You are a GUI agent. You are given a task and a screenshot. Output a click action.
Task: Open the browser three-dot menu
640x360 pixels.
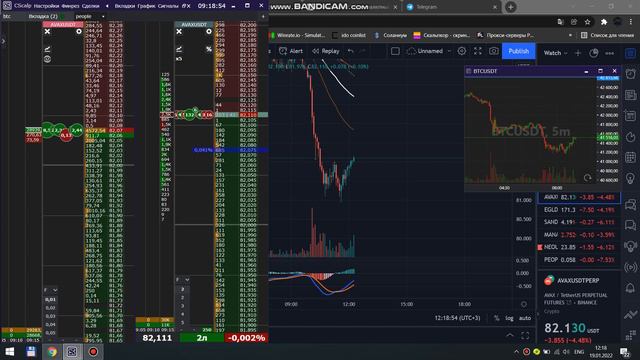click(x=631, y=22)
